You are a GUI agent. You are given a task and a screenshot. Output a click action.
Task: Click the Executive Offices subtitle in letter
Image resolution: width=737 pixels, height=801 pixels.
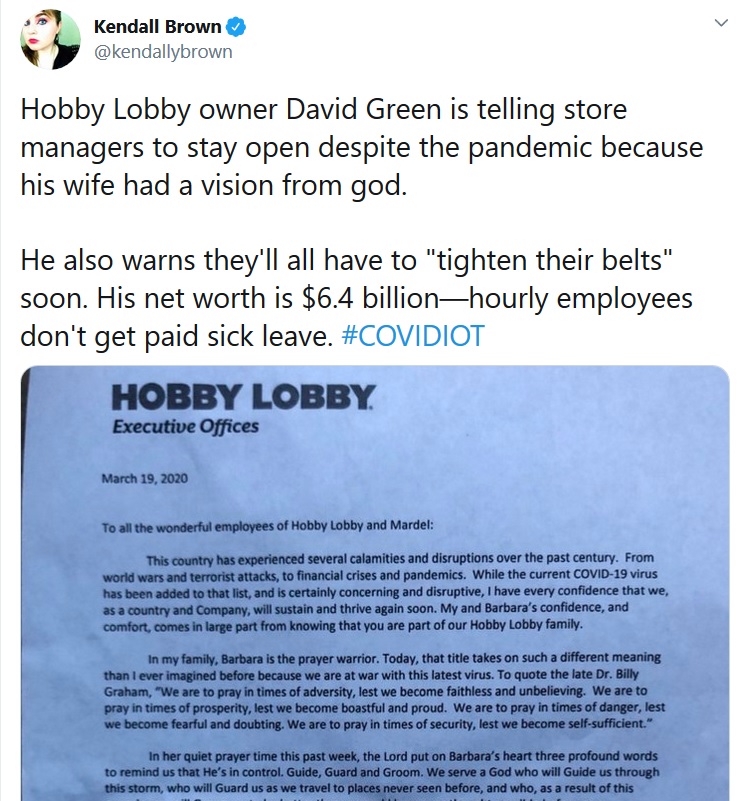pos(185,426)
